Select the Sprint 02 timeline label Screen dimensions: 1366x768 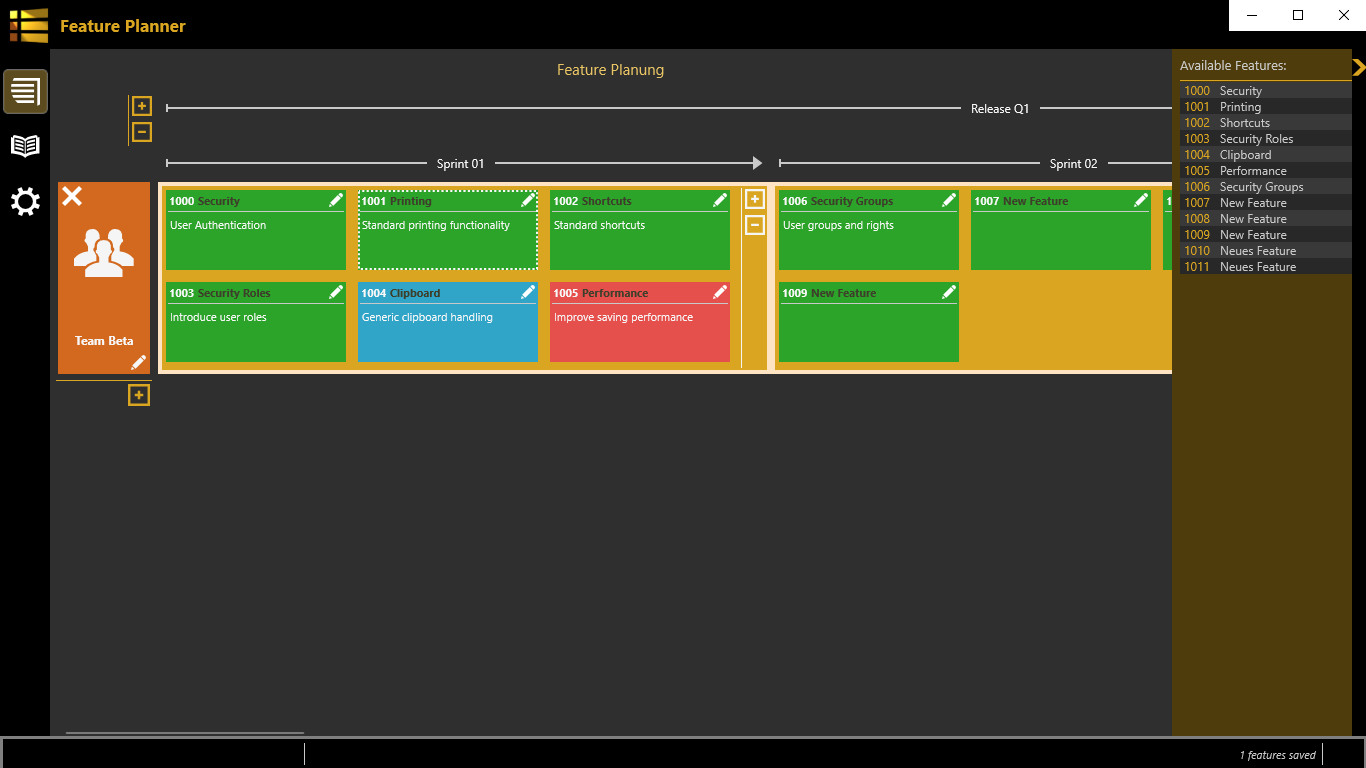tap(1074, 163)
